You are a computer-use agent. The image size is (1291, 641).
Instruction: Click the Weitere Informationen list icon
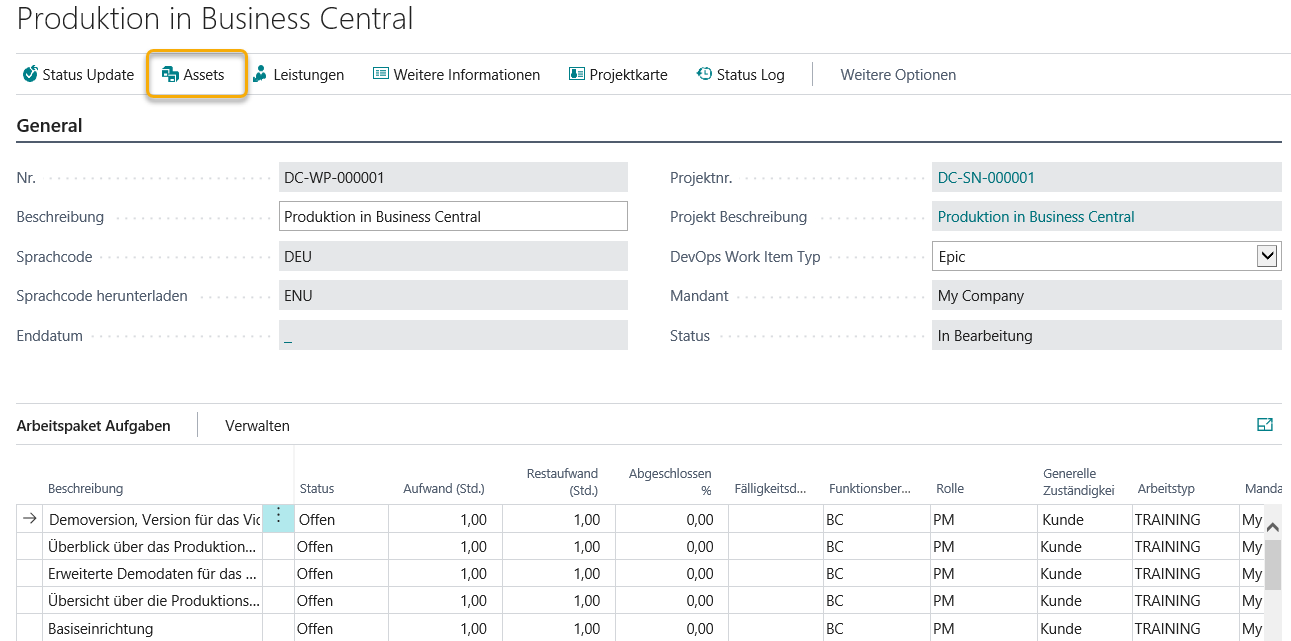[x=380, y=74]
